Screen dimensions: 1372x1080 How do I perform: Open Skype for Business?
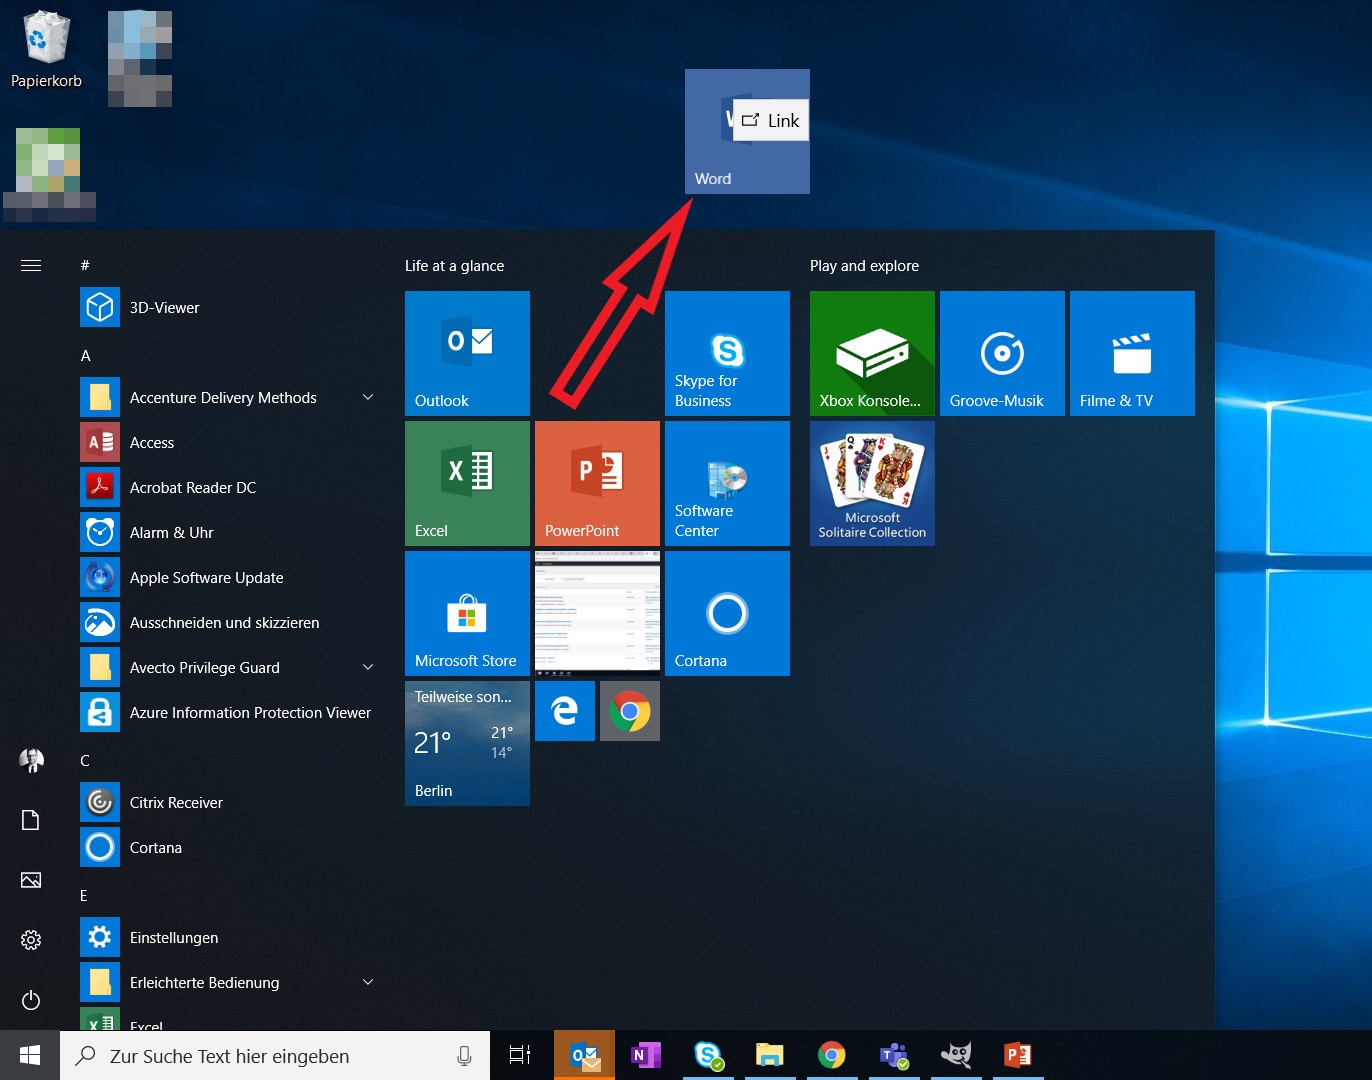coord(727,353)
